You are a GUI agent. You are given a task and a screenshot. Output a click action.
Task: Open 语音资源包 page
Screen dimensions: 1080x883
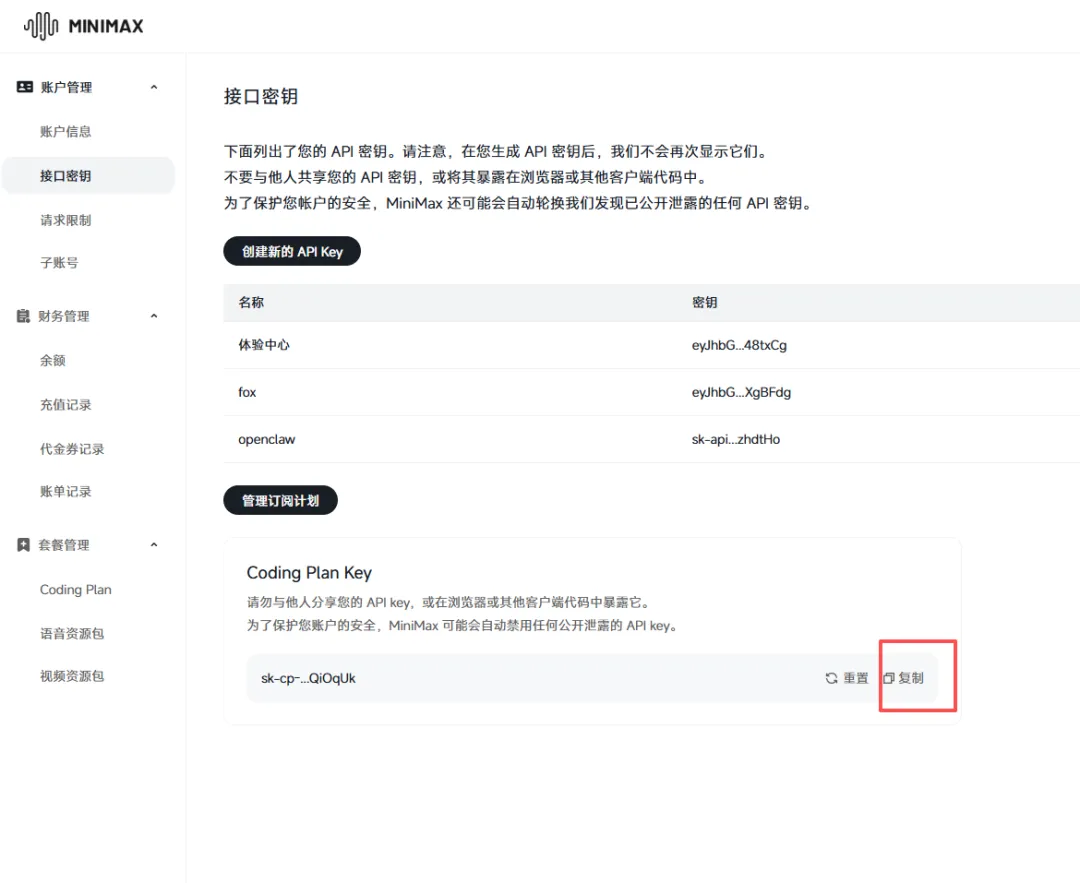[x=72, y=634]
